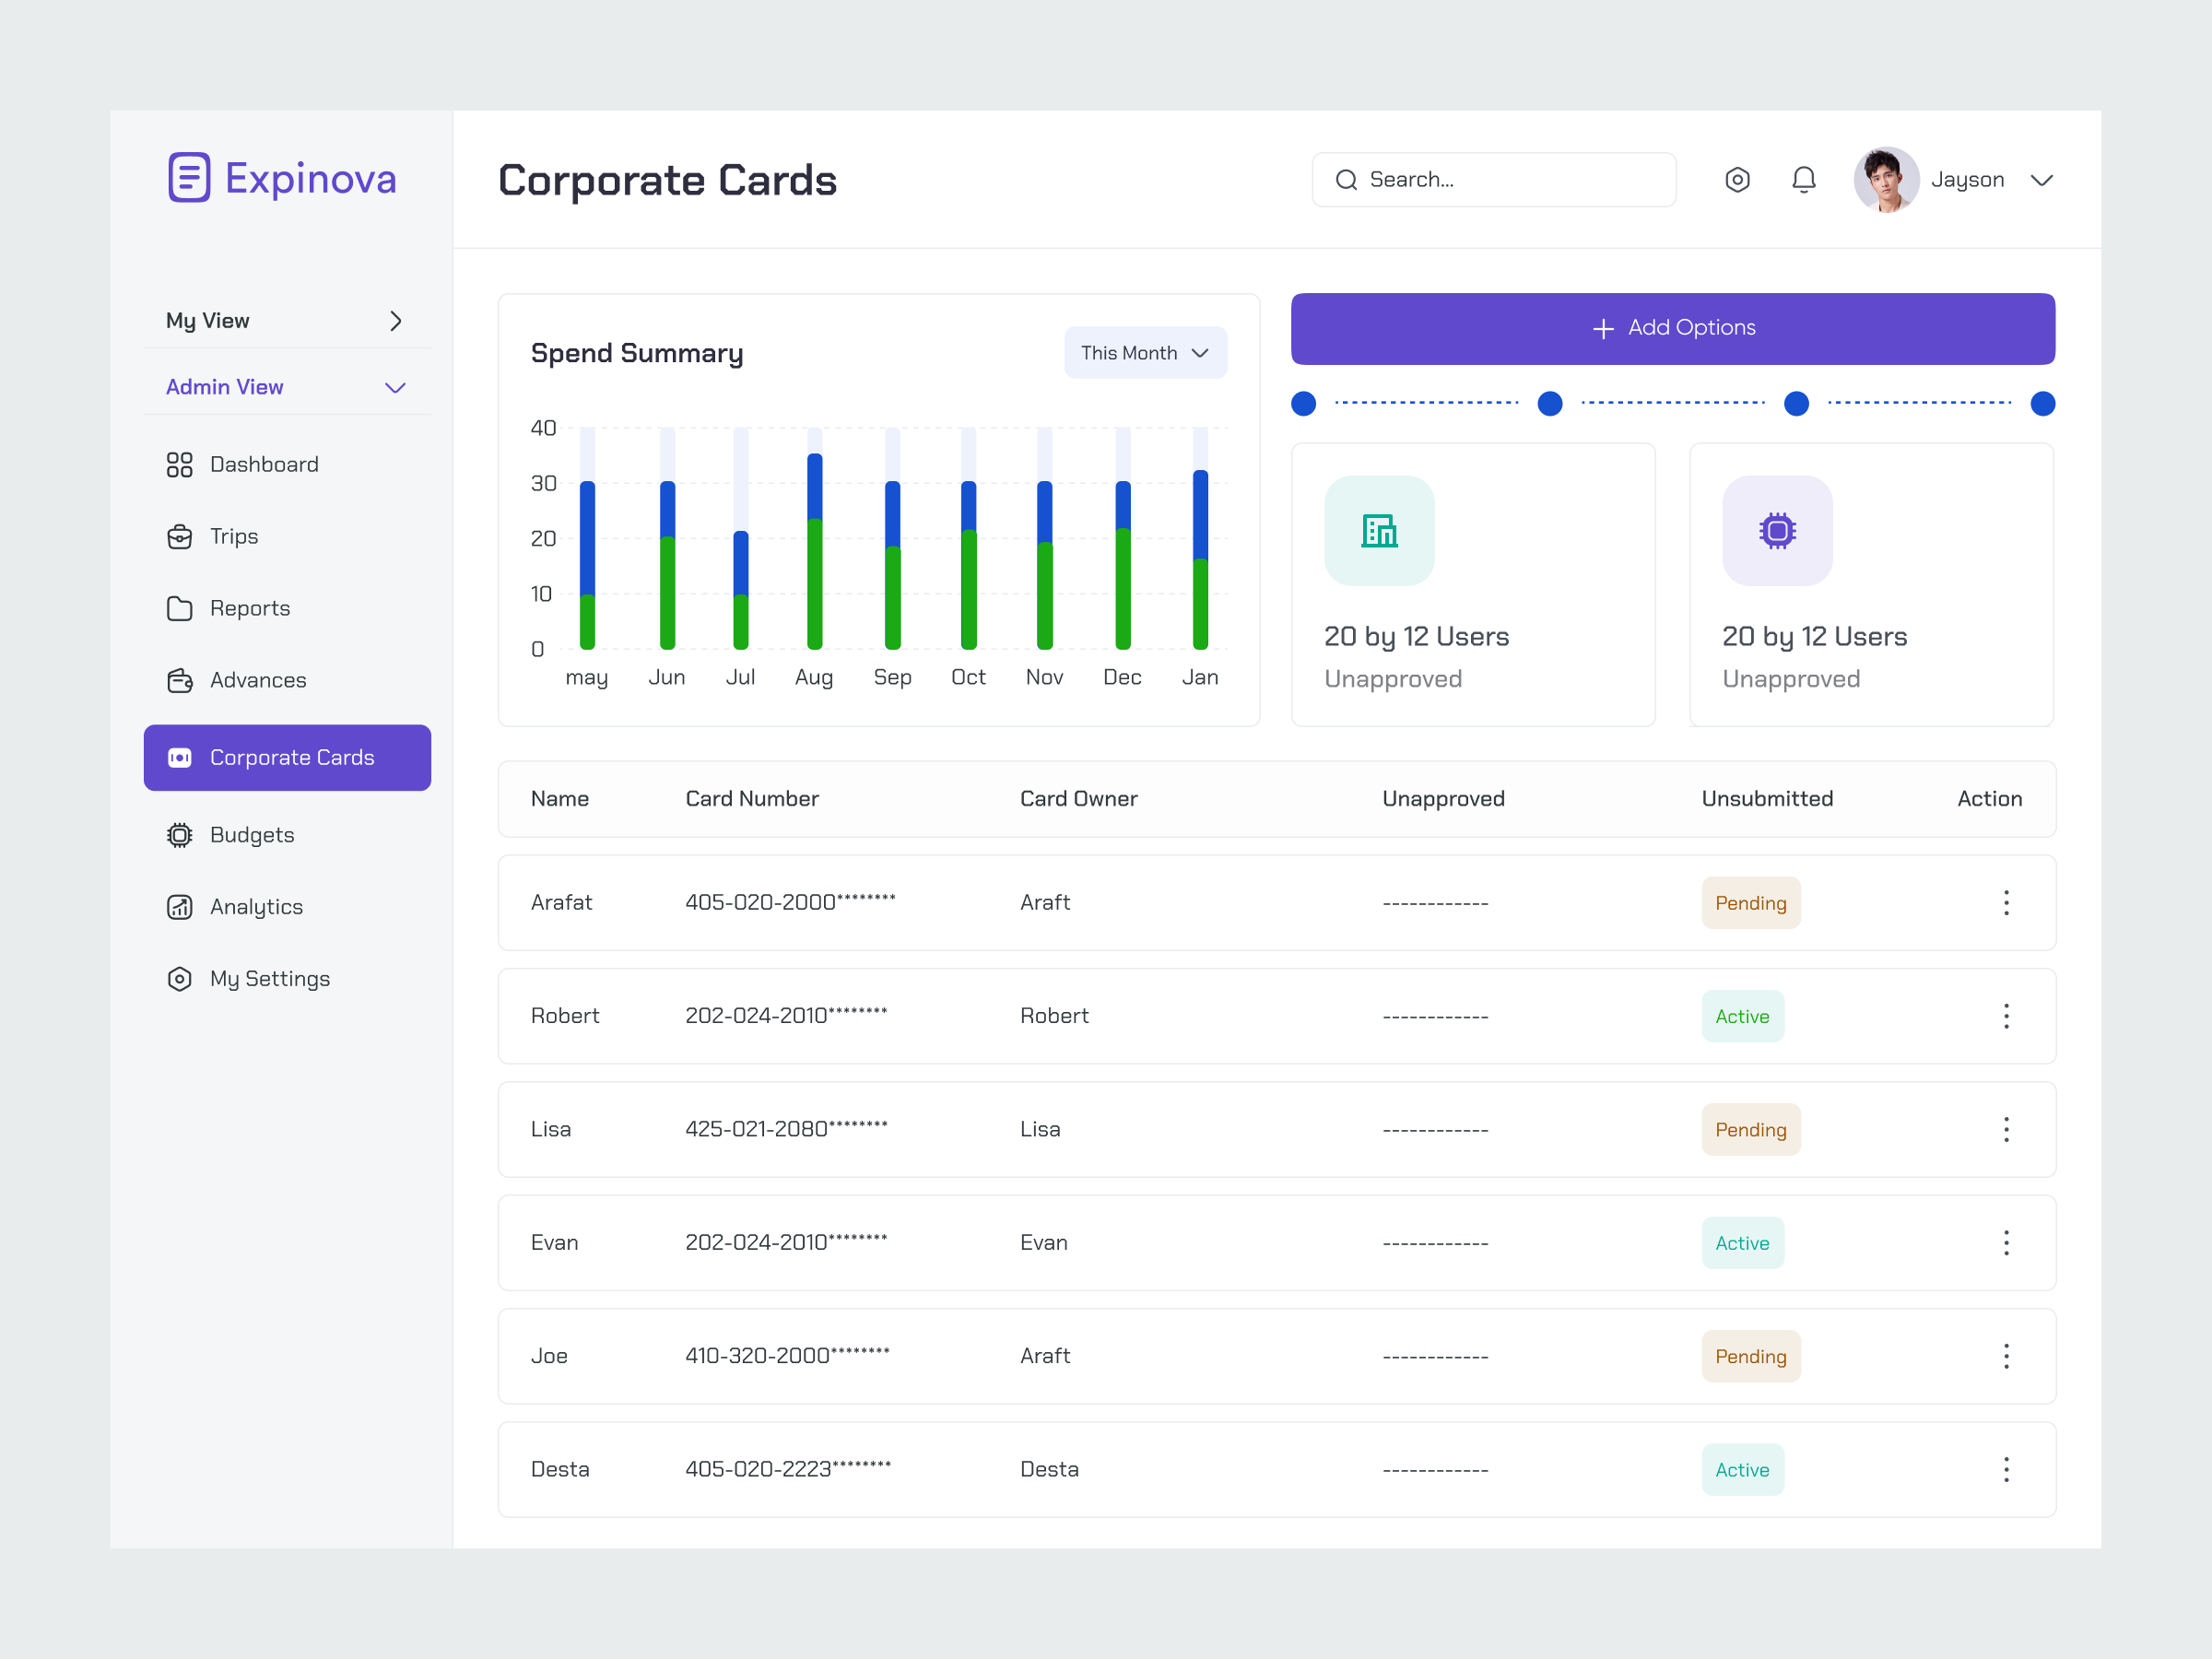
Task: Click the search magnifier icon
Action: tap(1346, 180)
